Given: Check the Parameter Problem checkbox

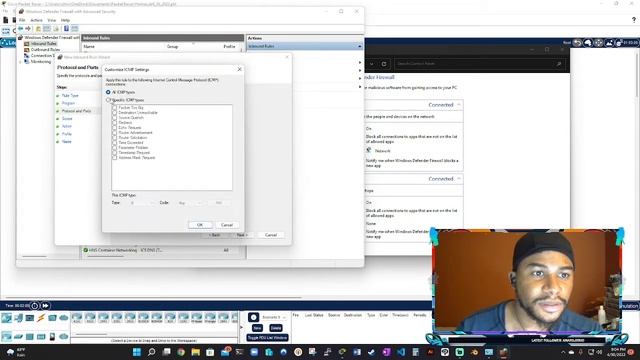Looking at the screenshot, I should [115, 147].
